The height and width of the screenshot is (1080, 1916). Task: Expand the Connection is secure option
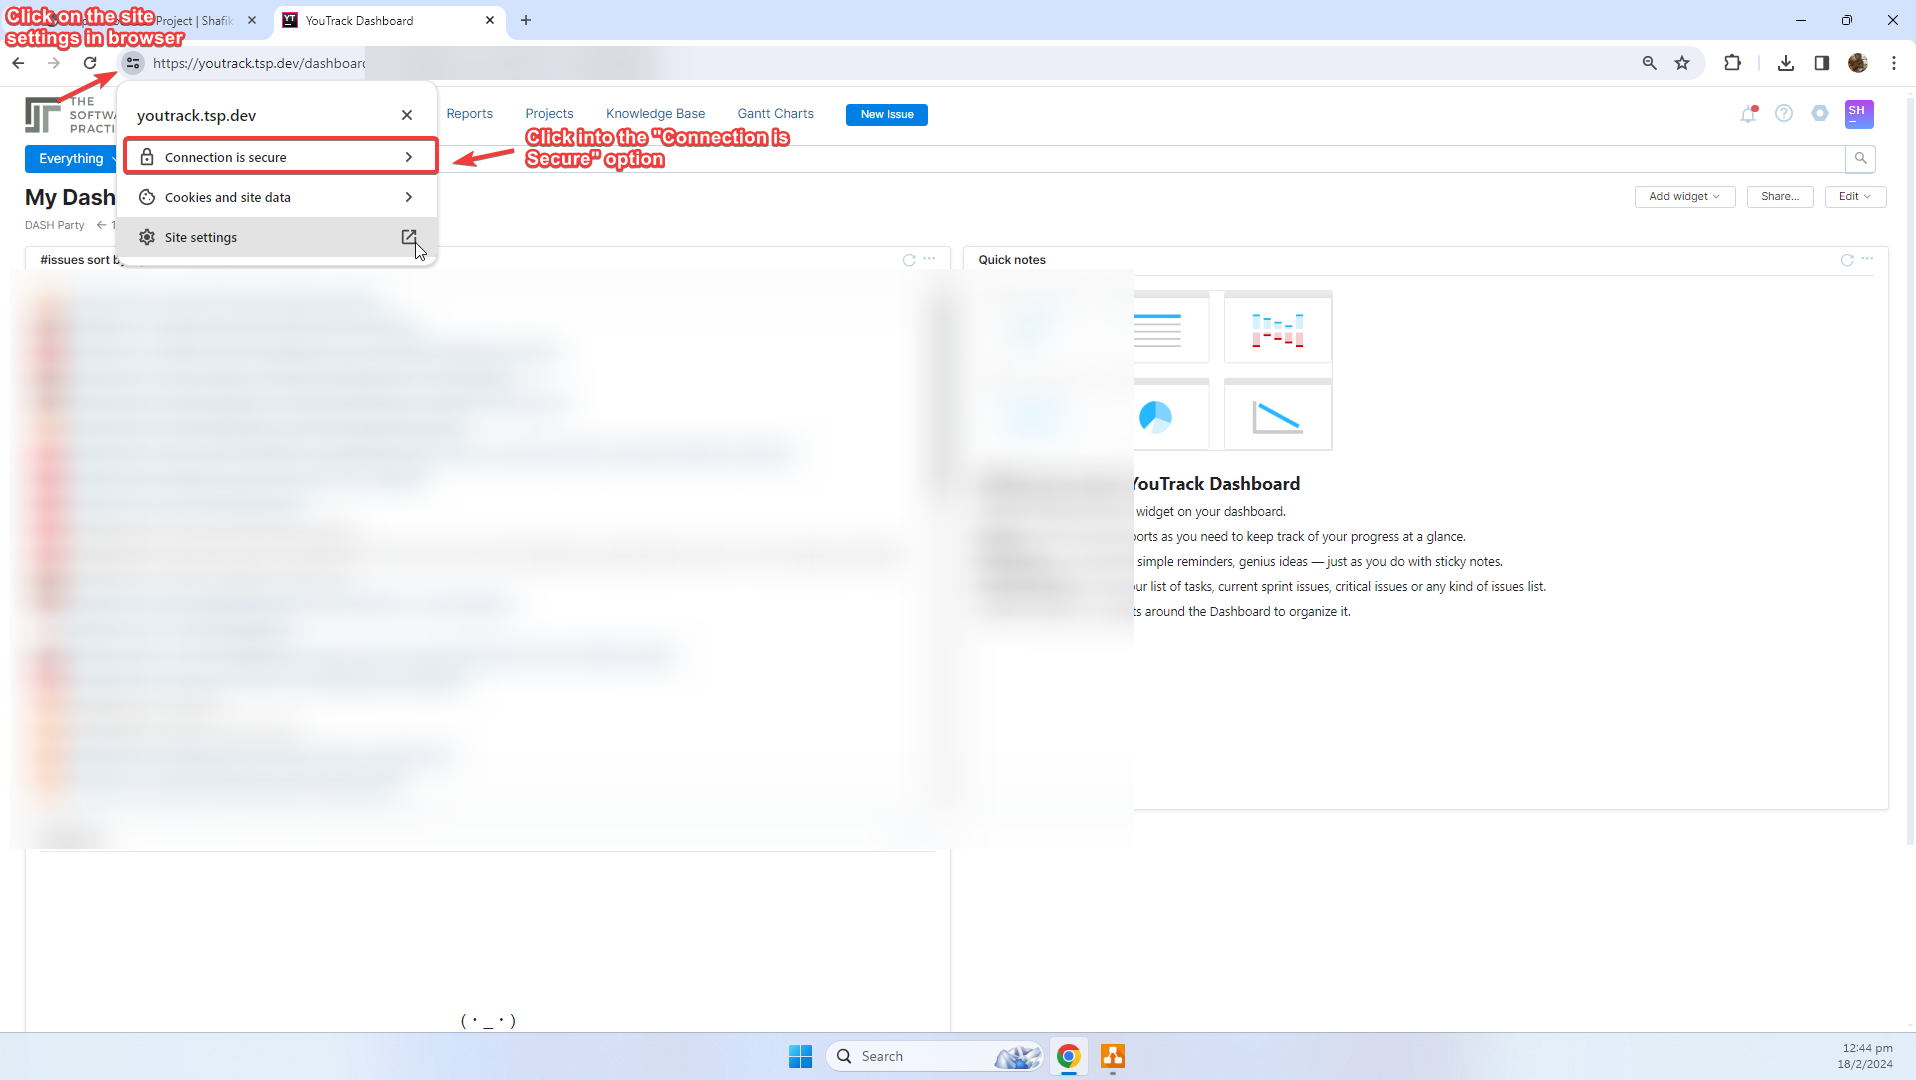tap(280, 157)
